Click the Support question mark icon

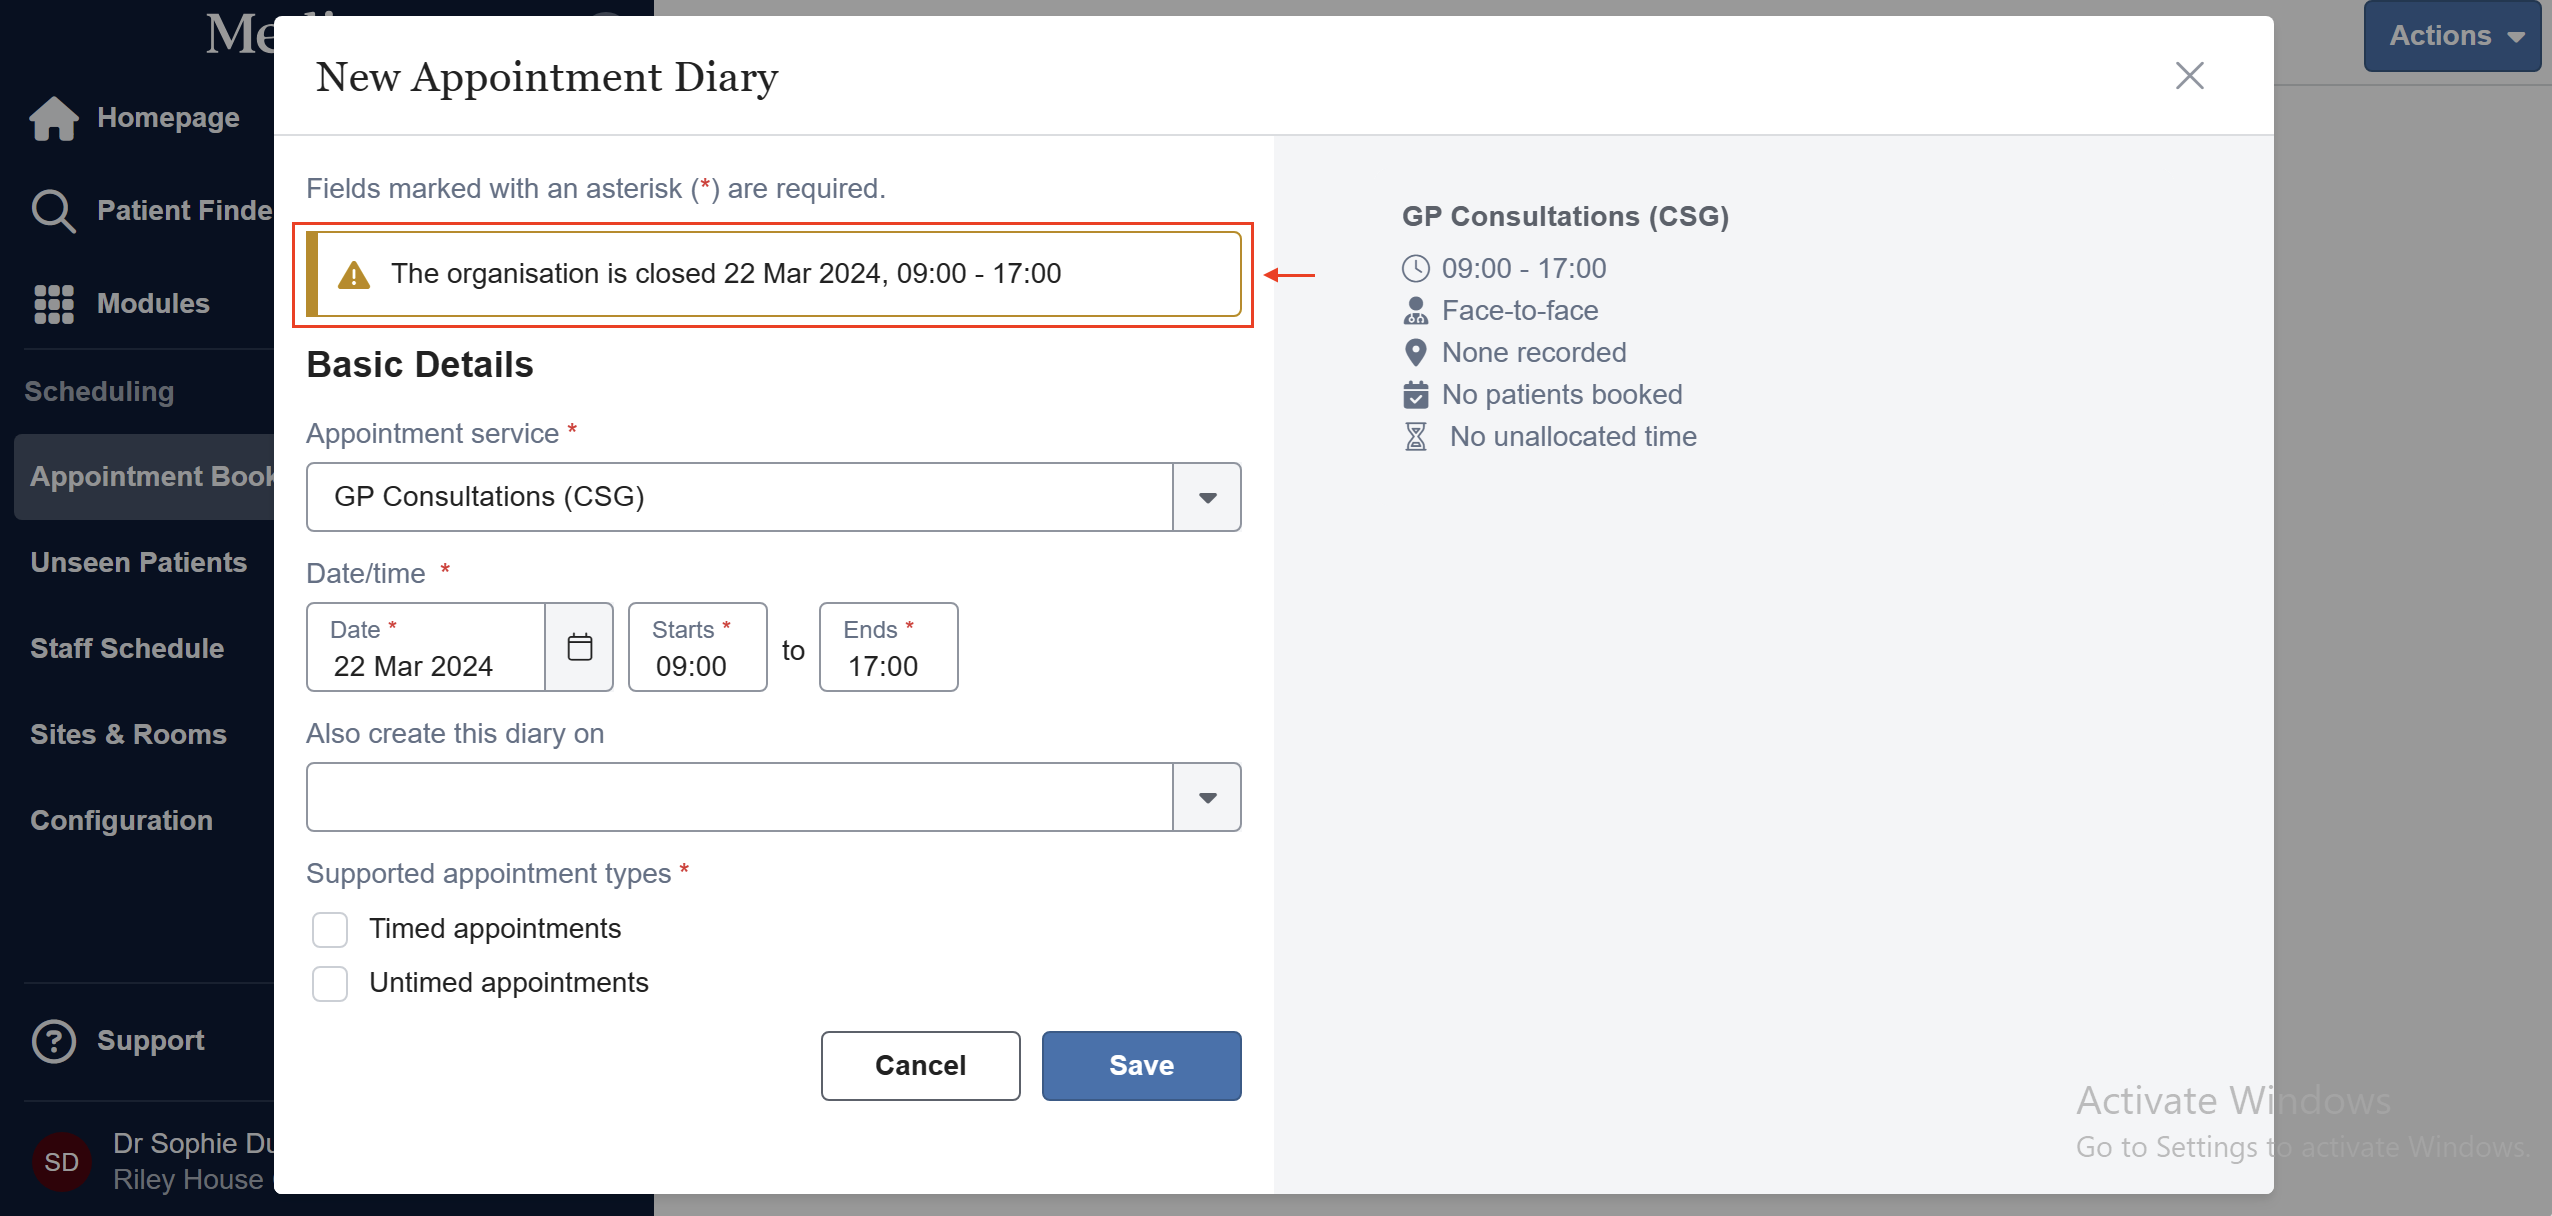[x=54, y=1041]
